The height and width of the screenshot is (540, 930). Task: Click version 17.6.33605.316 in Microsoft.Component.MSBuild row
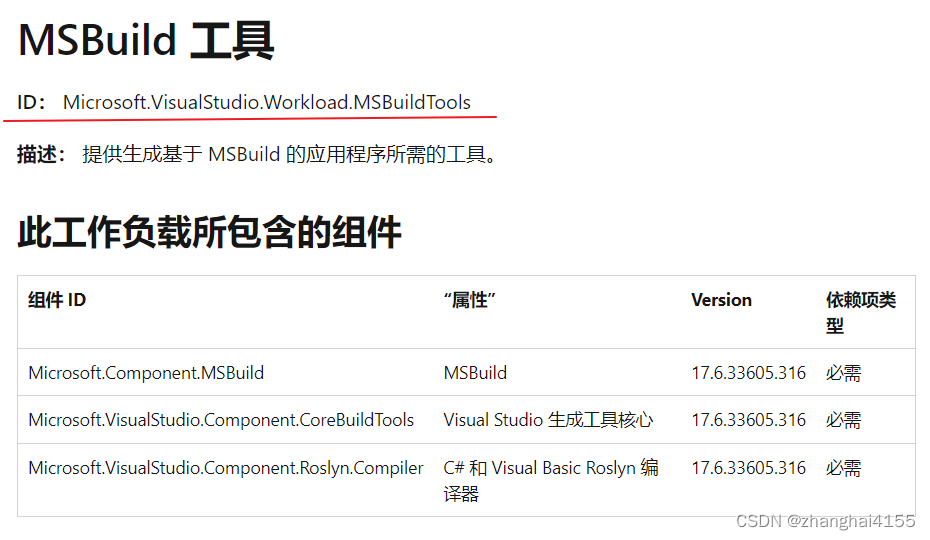tap(749, 373)
